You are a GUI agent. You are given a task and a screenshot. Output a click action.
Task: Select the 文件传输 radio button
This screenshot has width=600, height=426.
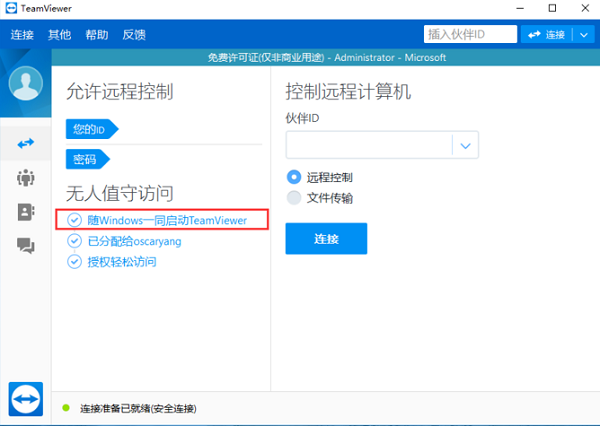point(294,198)
